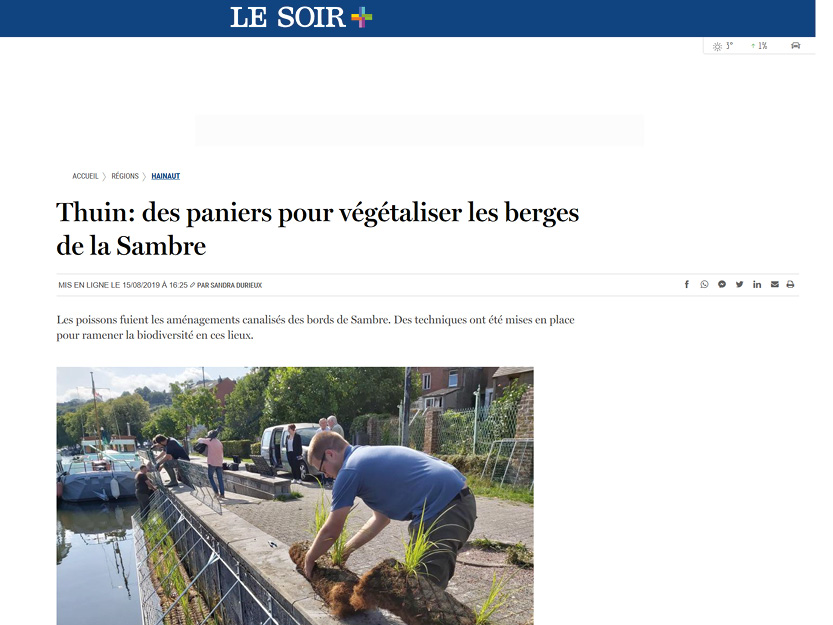833x625 pixels.
Task: Tweet the article with the Twitter icon
Action: pyautogui.click(x=739, y=284)
